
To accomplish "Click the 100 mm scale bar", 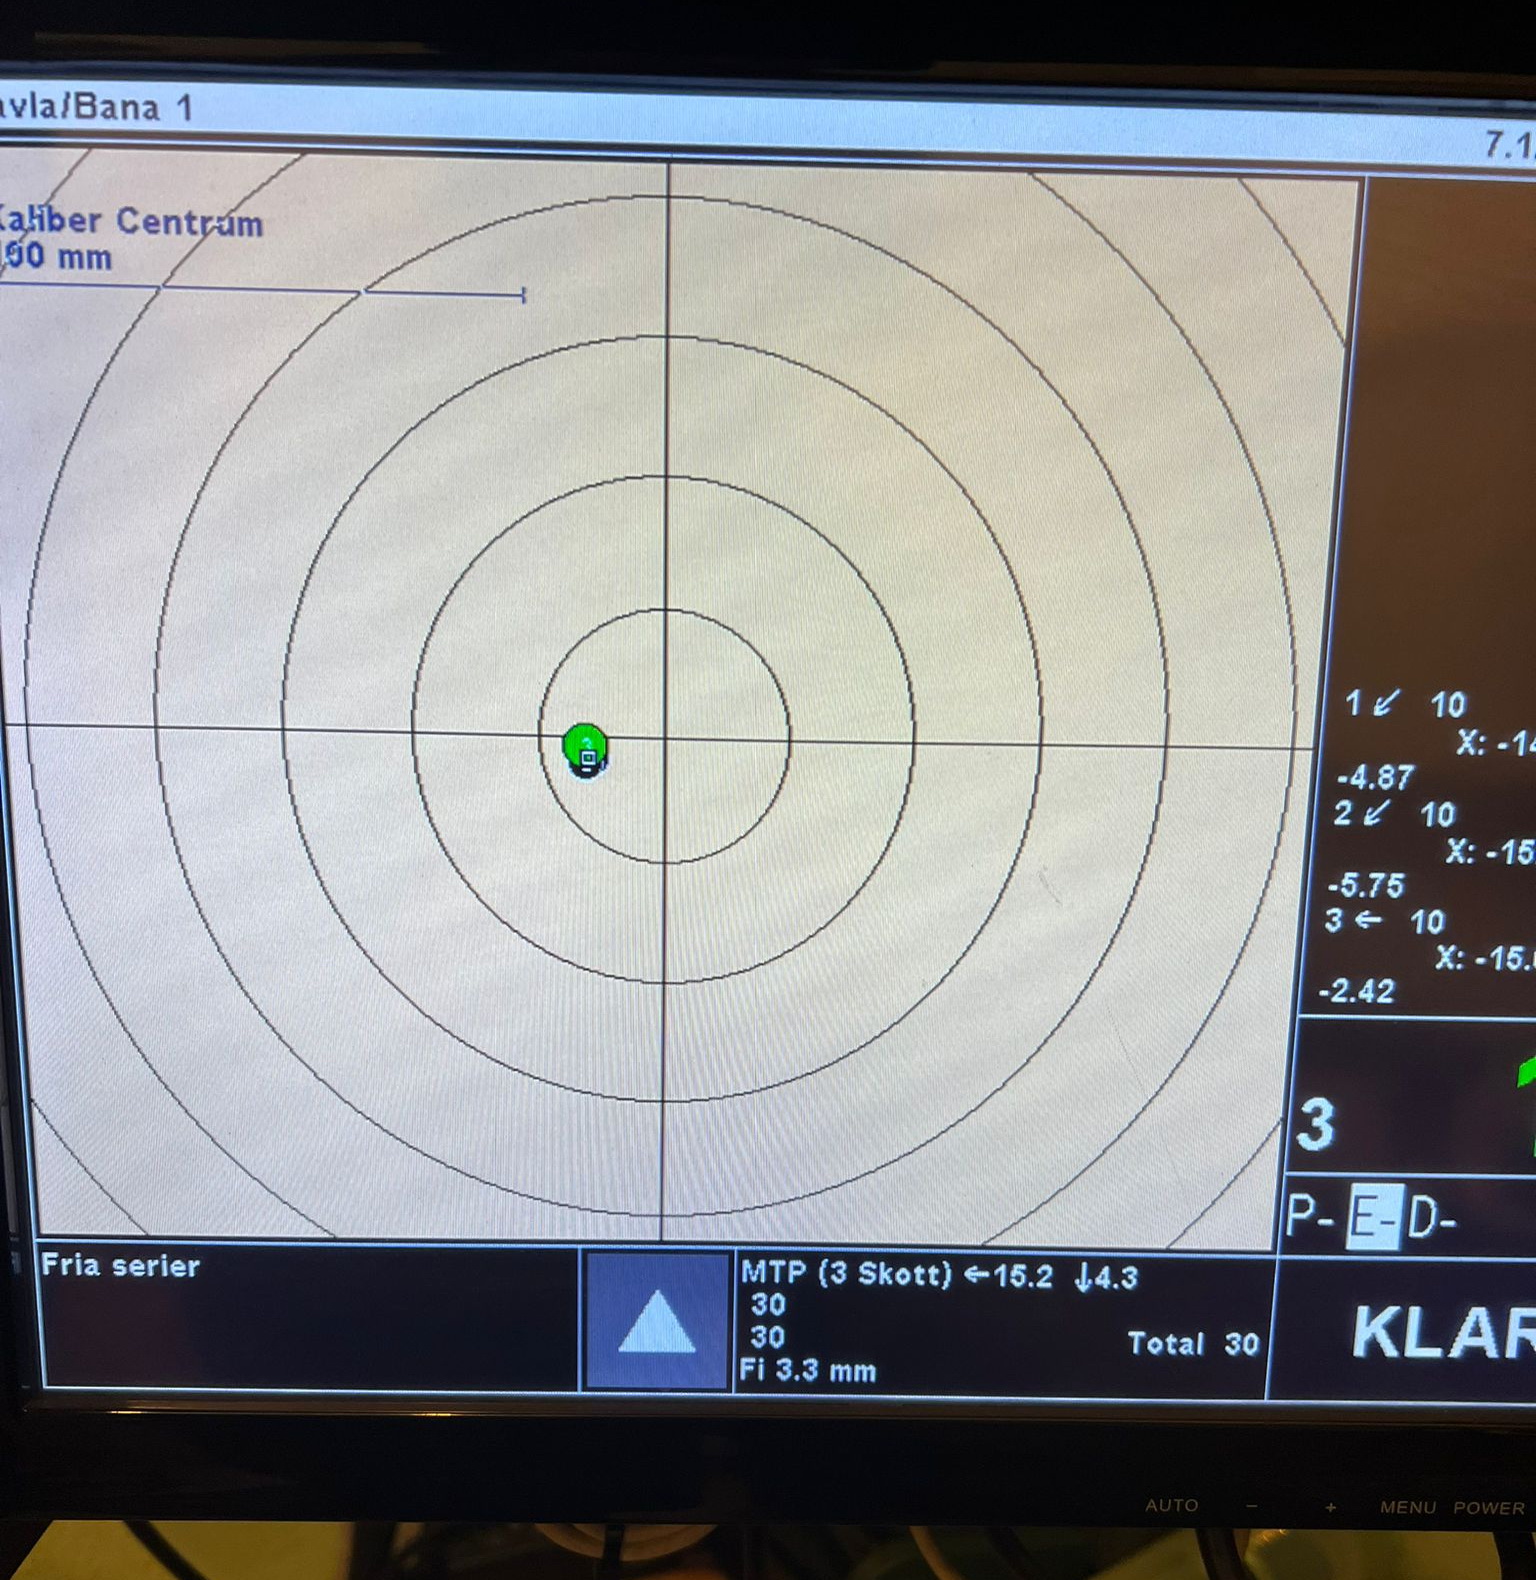I will coord(262,292).
